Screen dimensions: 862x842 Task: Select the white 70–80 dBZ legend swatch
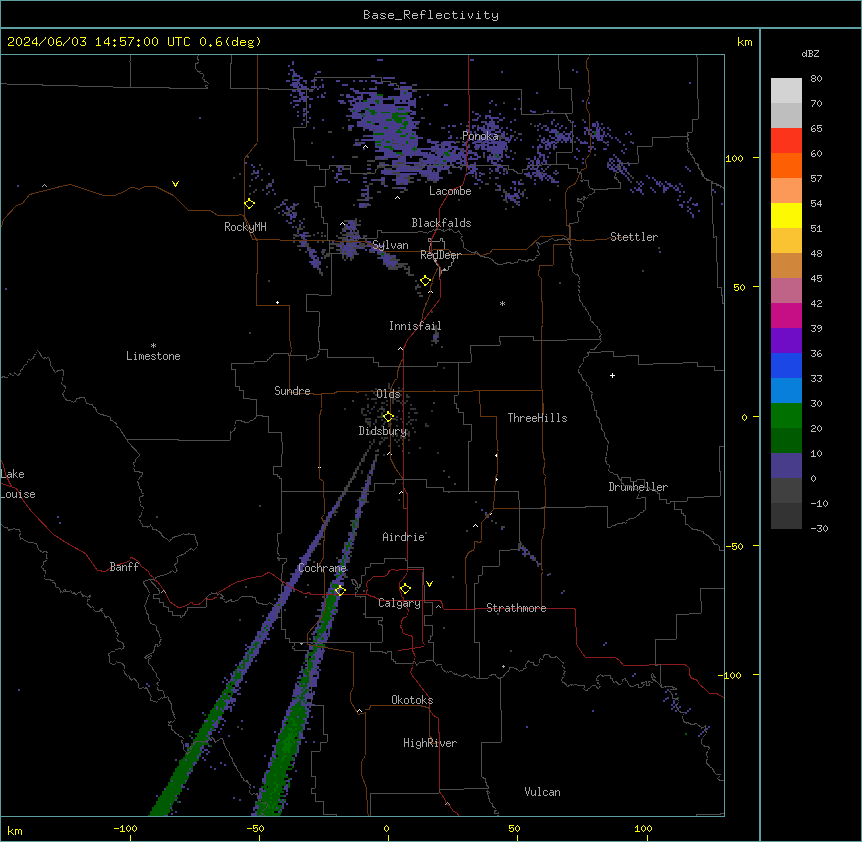click(x=786, y=91)
